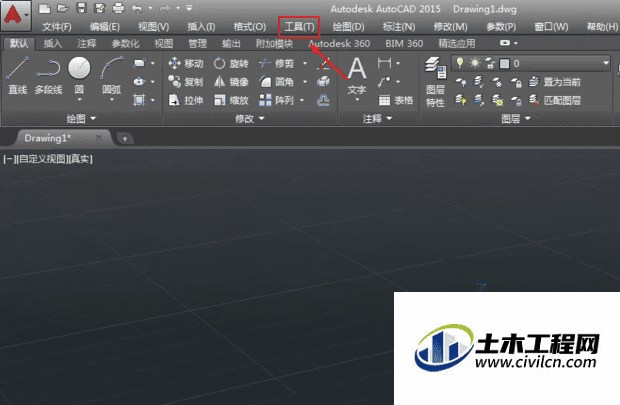Click the 真实 visual style label
Viewport: 620px width, 405px height.
point(80,159)
